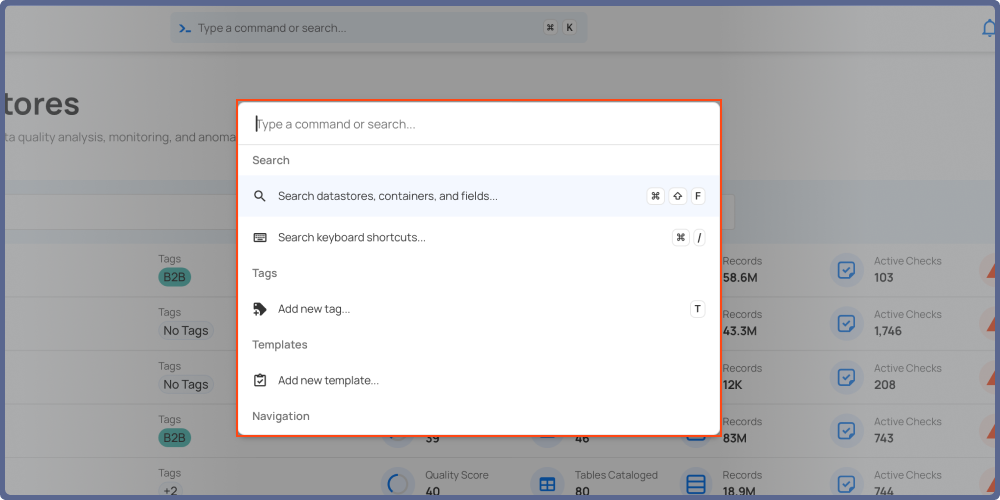Click the terminal prompt icon in top bar
The image size is (1000, 500).
click(x=185, y=28)
